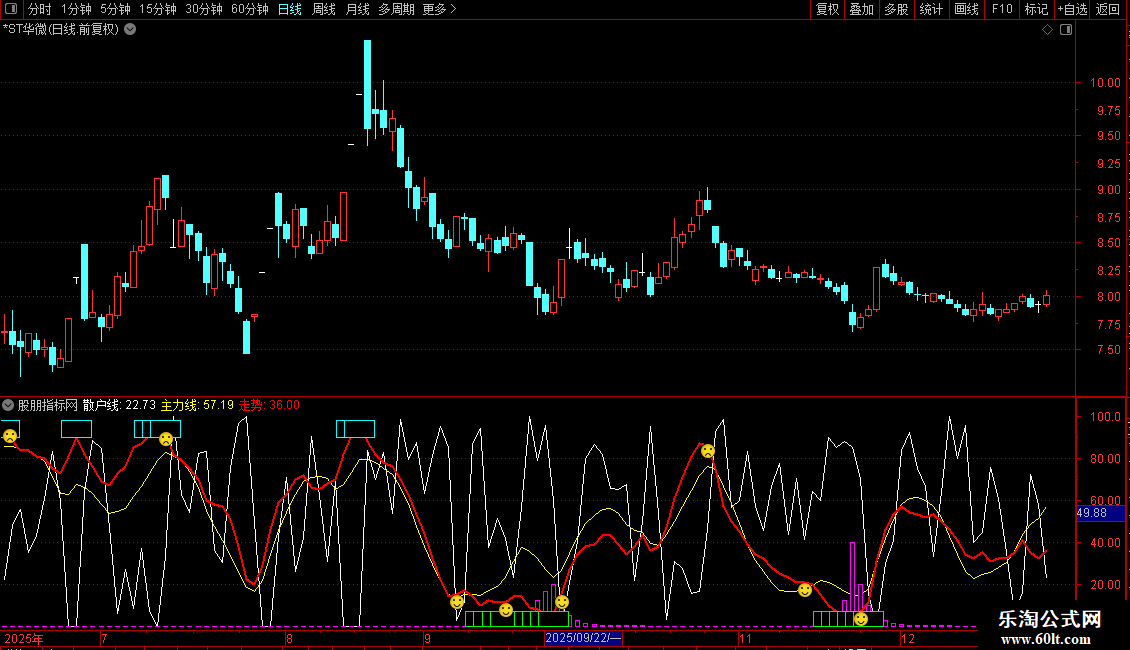Click the month 8 label on time axis
This screenshot has width=1130, height=650.
[289, 638]
